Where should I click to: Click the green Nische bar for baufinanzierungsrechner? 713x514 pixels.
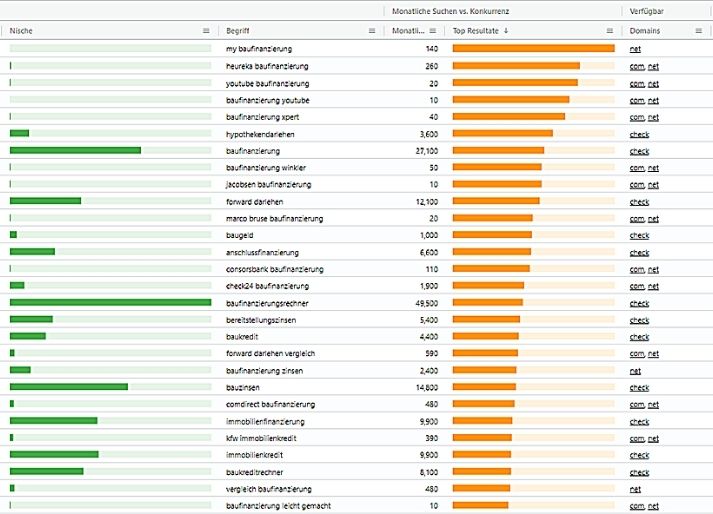point(110,303)
